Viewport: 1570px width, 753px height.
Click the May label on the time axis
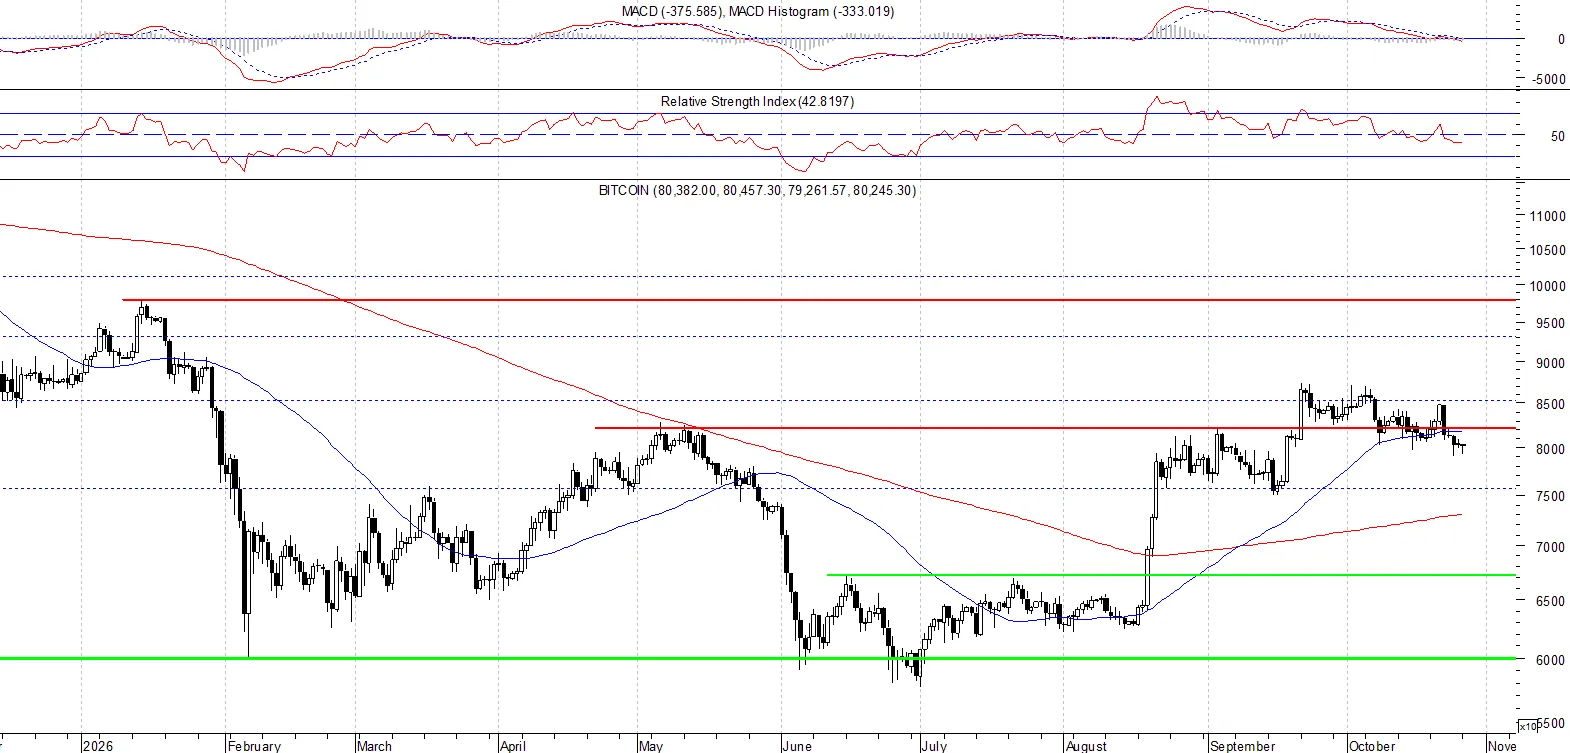[651, 746]
